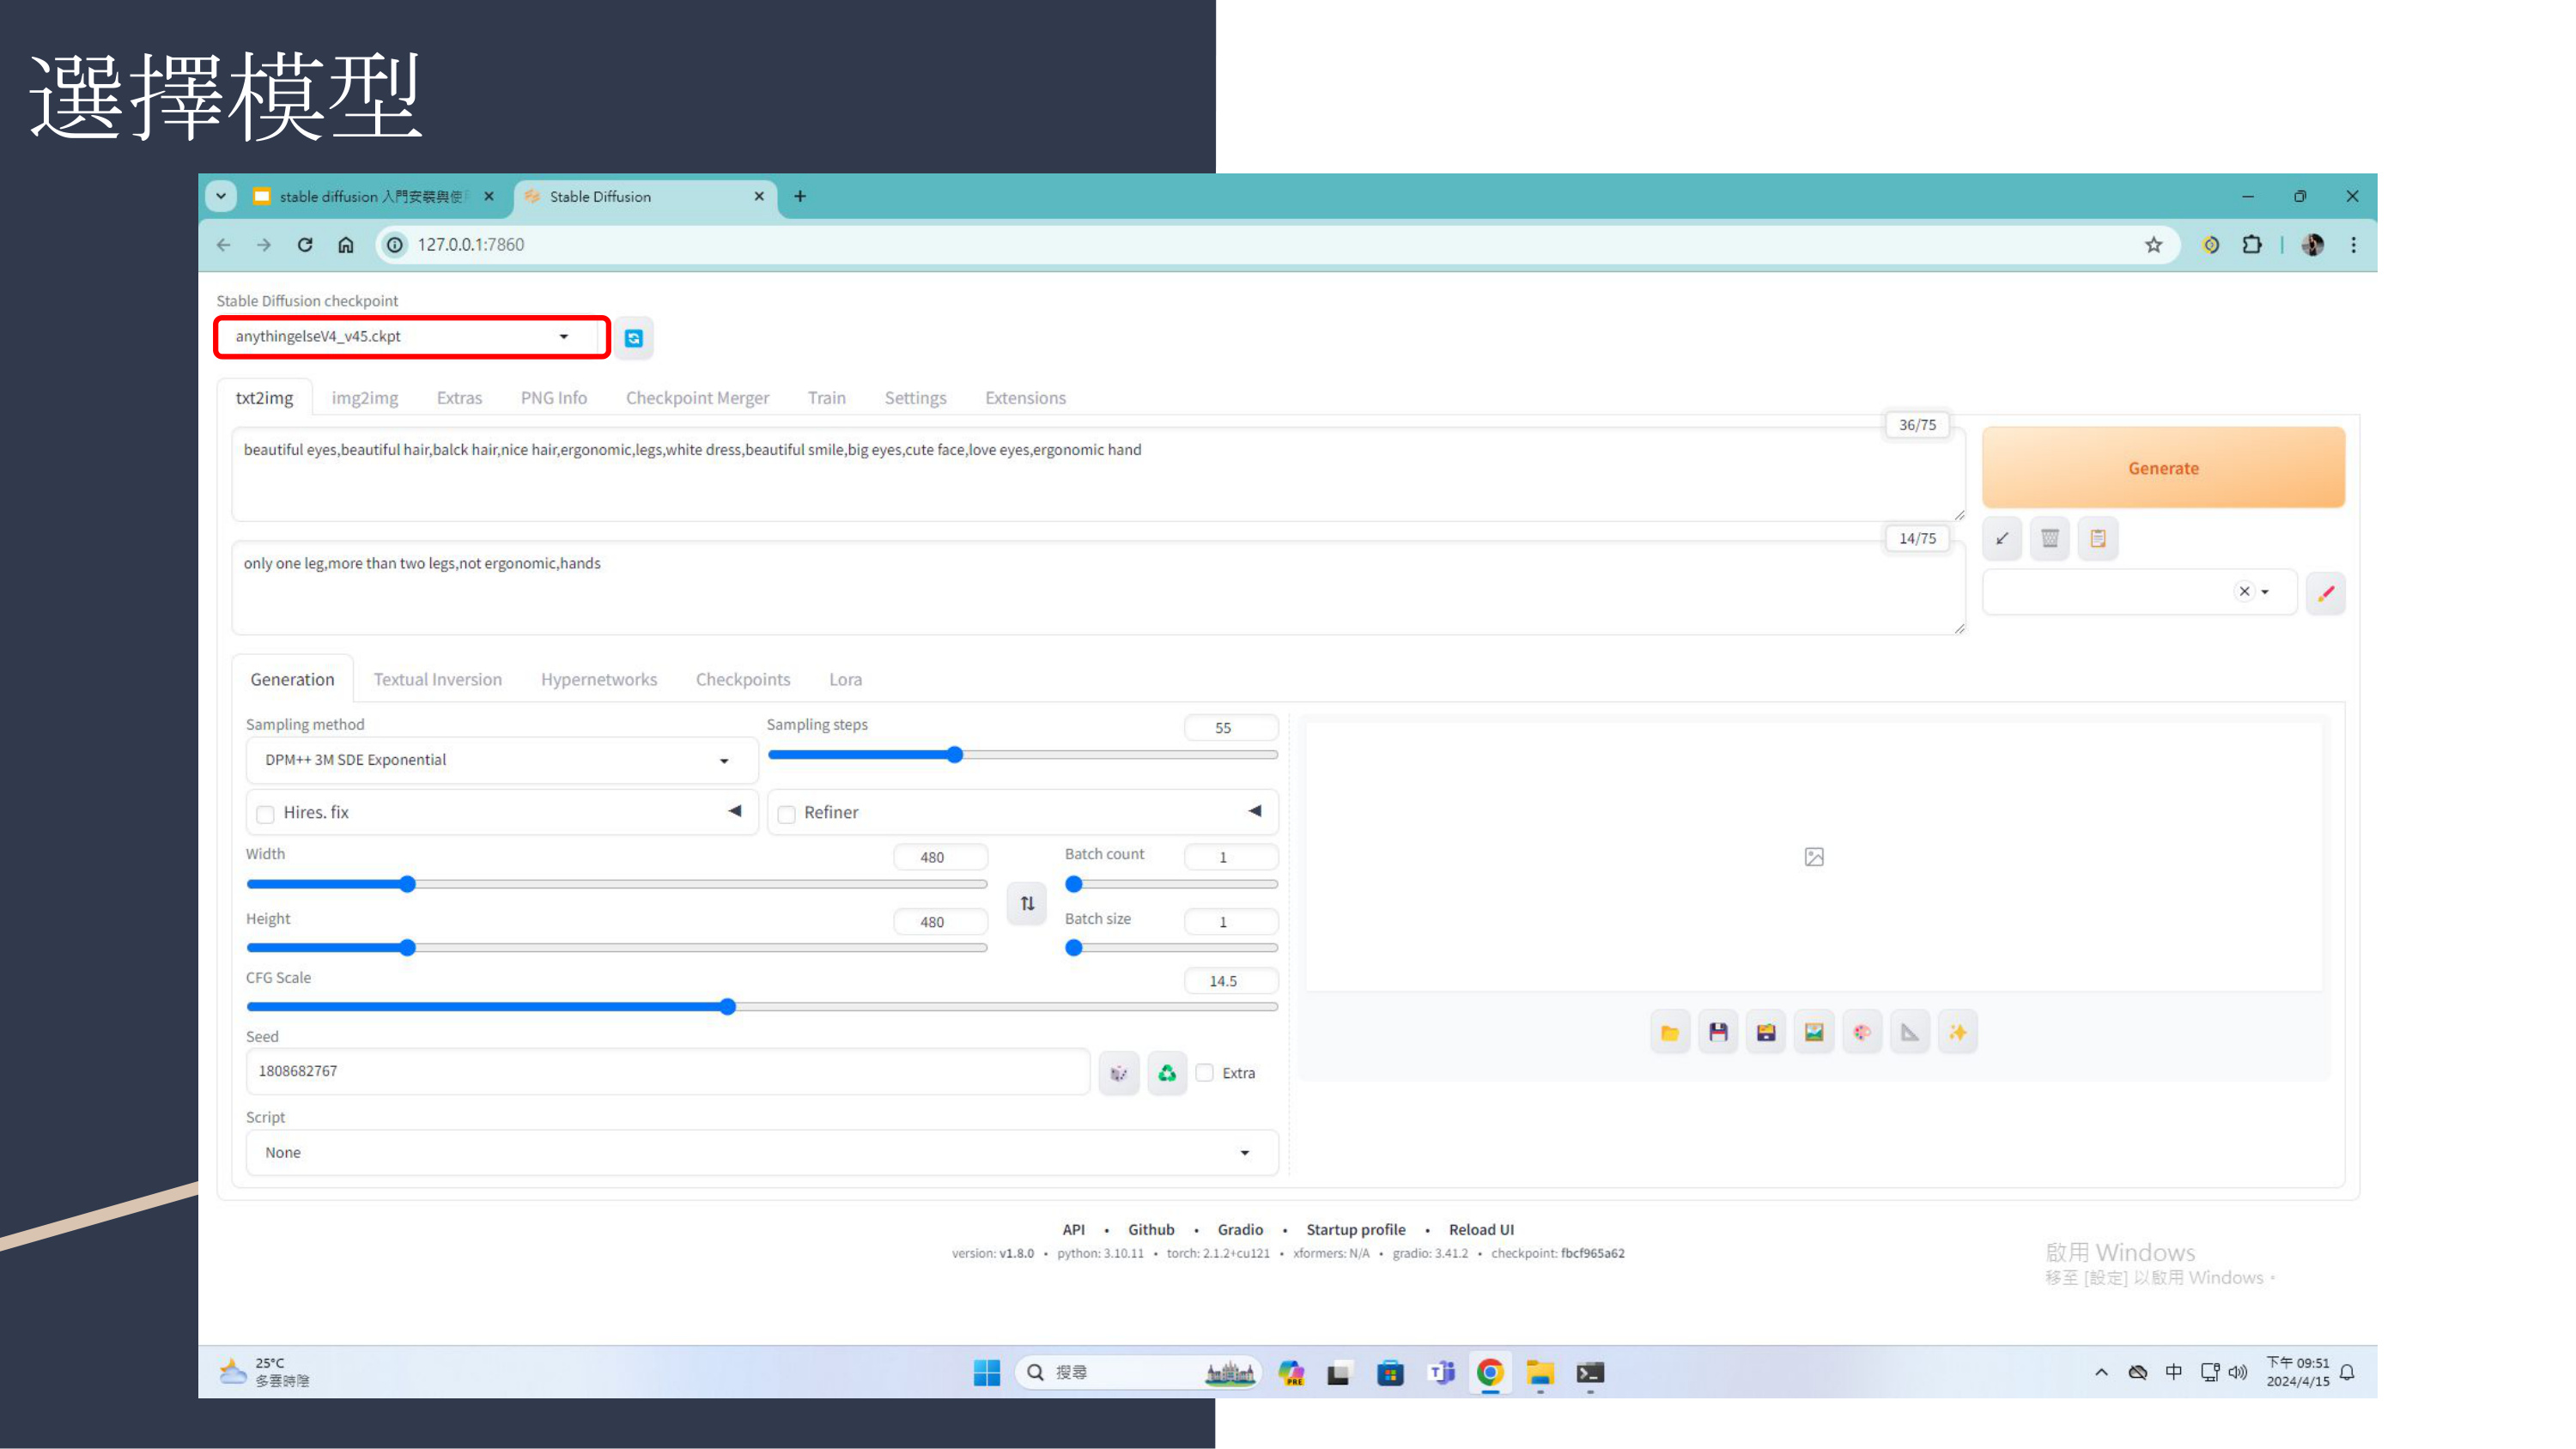Open Checkpoint Merger tab
The height and width of the screenshot is (1449, 2576).
click(x=697, y=398)
